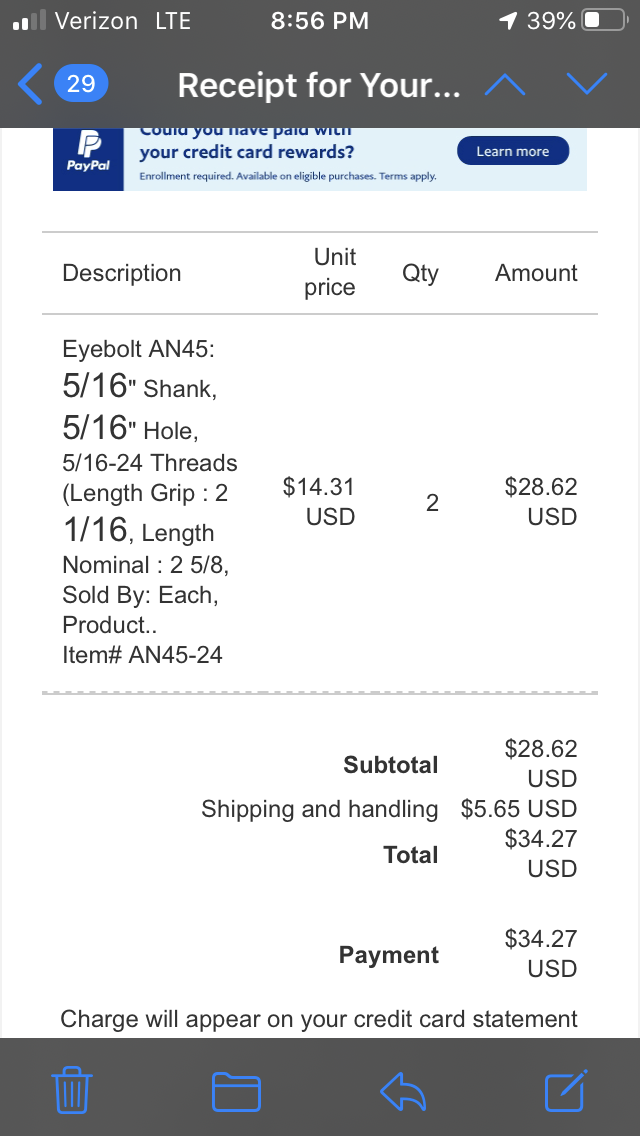640x1136 pixels.
Task: Tap the compose new message icon
Action: [565, 1090]
